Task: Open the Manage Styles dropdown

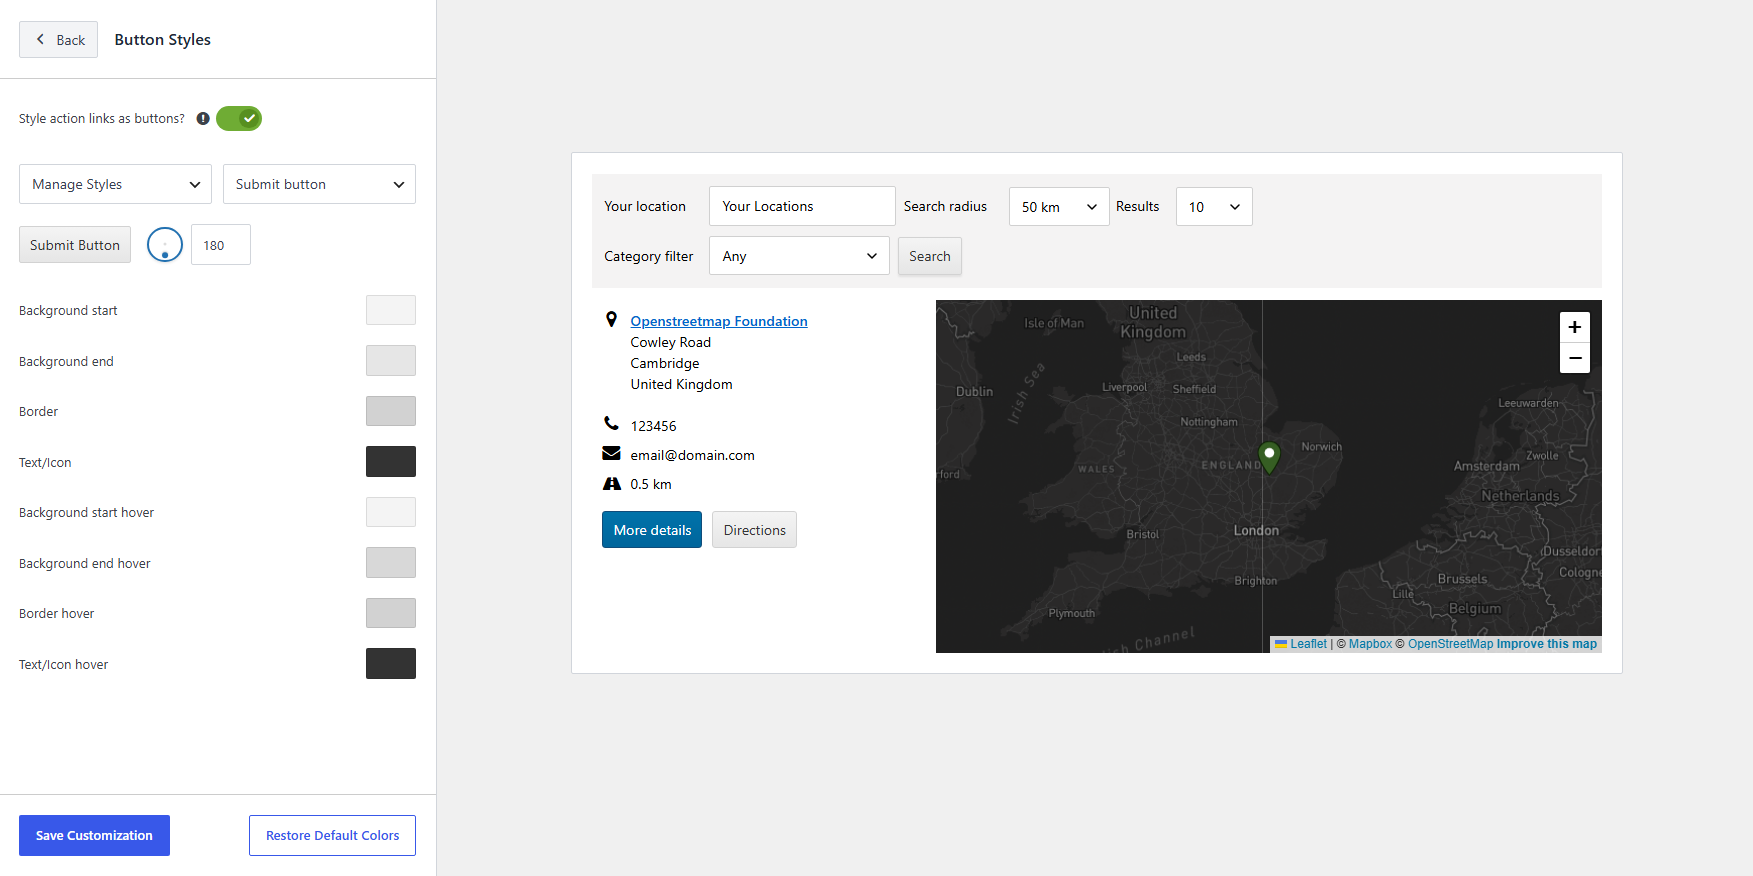Action: coord(115,184)
